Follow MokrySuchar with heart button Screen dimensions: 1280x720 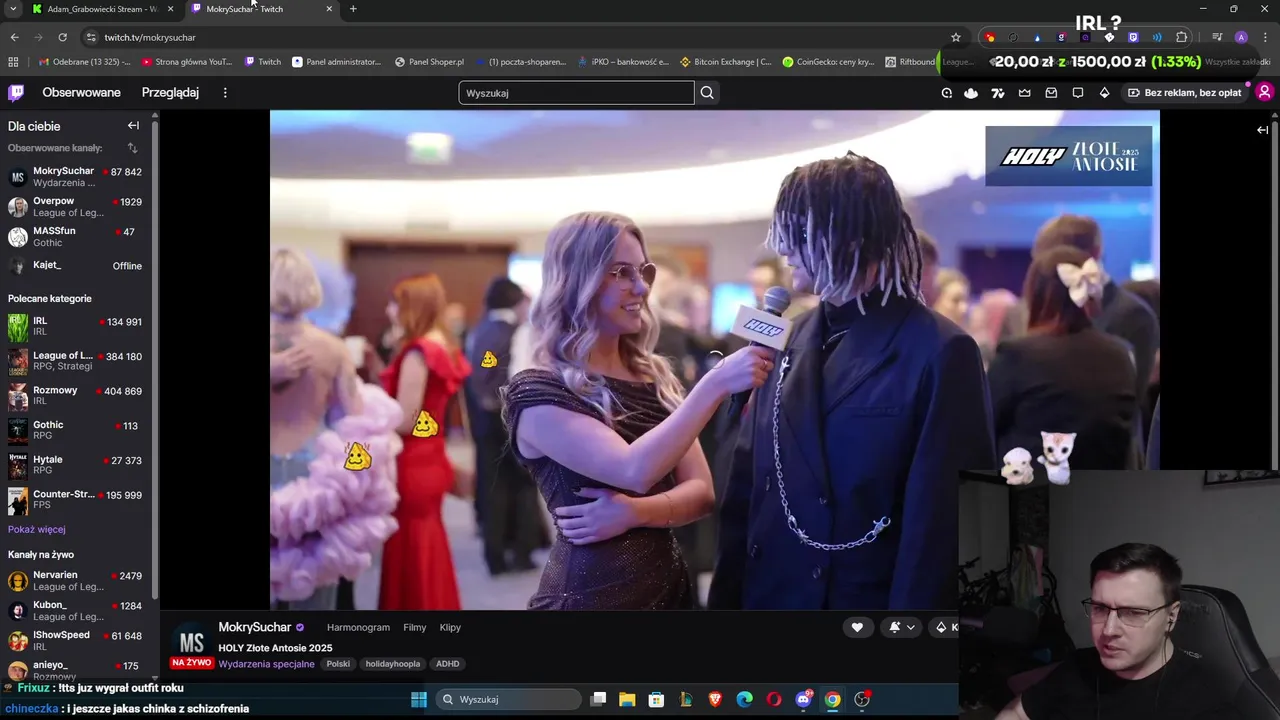click(x=857, y=627)
